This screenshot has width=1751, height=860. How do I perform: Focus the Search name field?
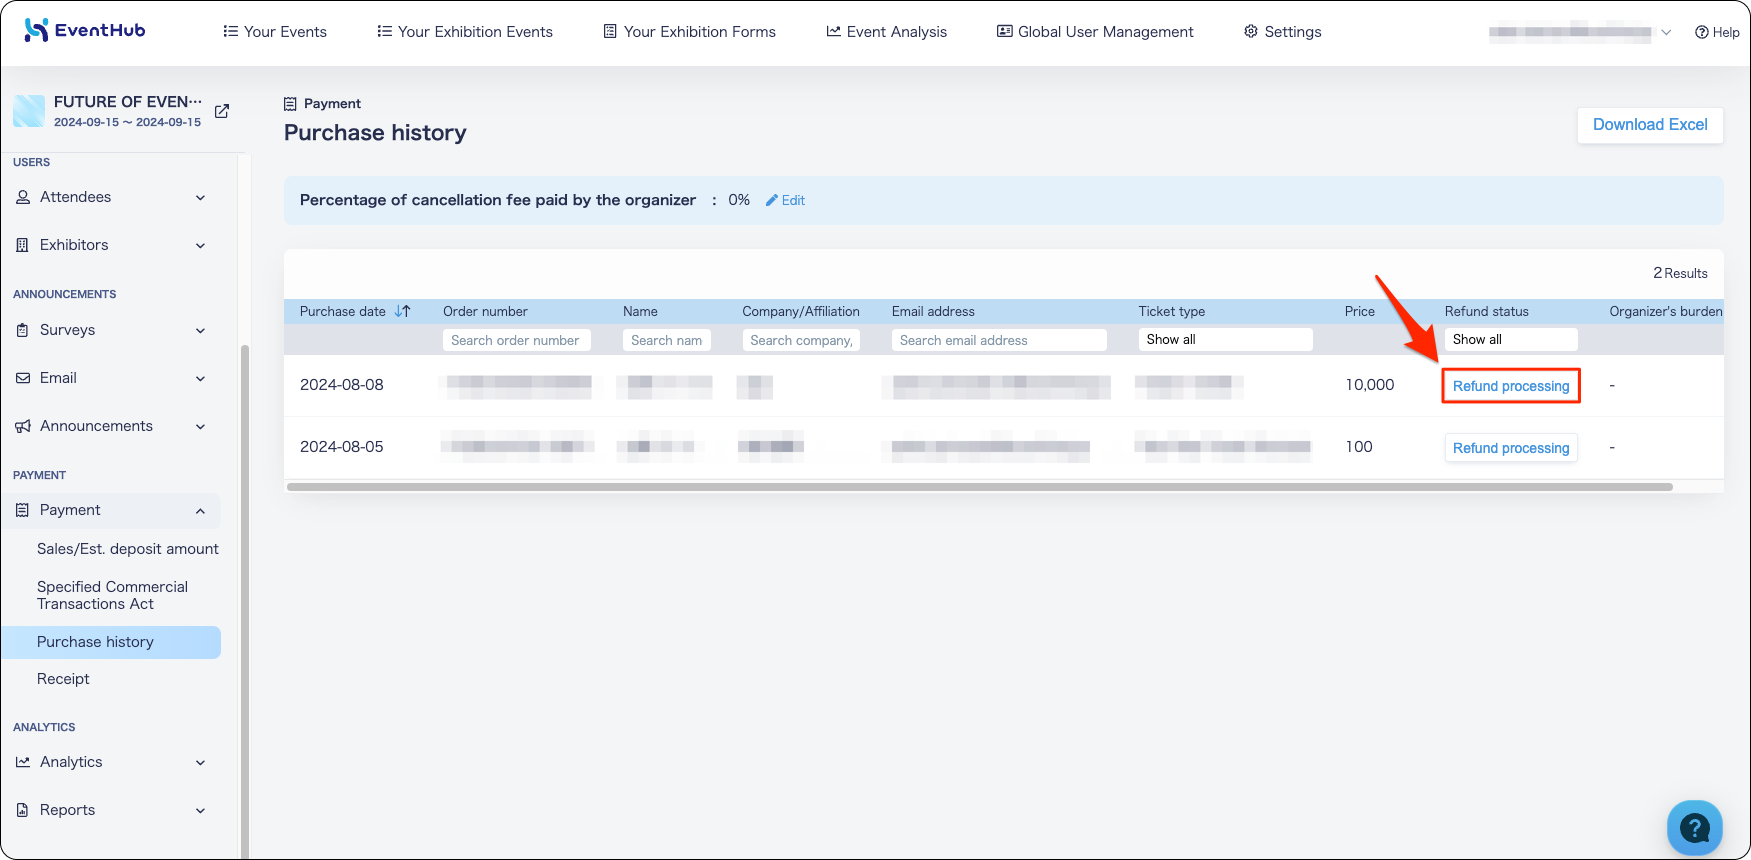pyautogui.click(x=667, y=340)
